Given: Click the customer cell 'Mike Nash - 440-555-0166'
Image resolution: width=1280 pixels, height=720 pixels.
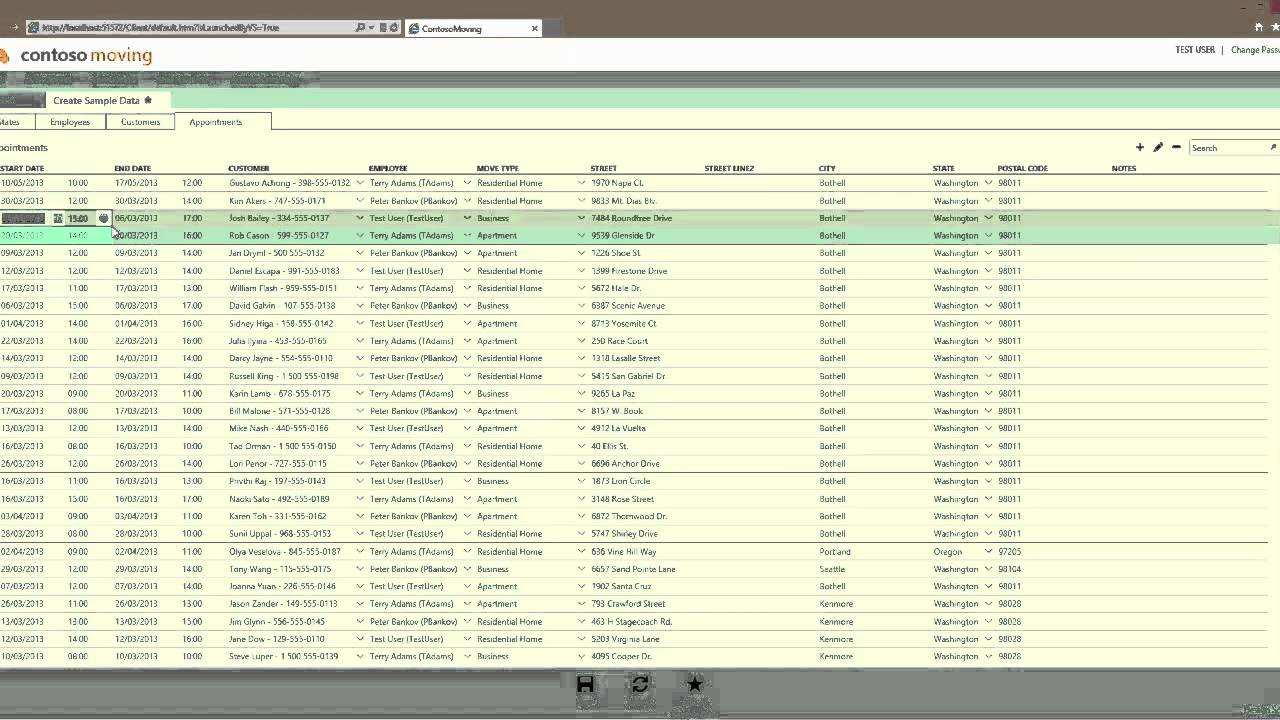Looking at the screenshot, I should pyautogui.click(x=279, y=428).
